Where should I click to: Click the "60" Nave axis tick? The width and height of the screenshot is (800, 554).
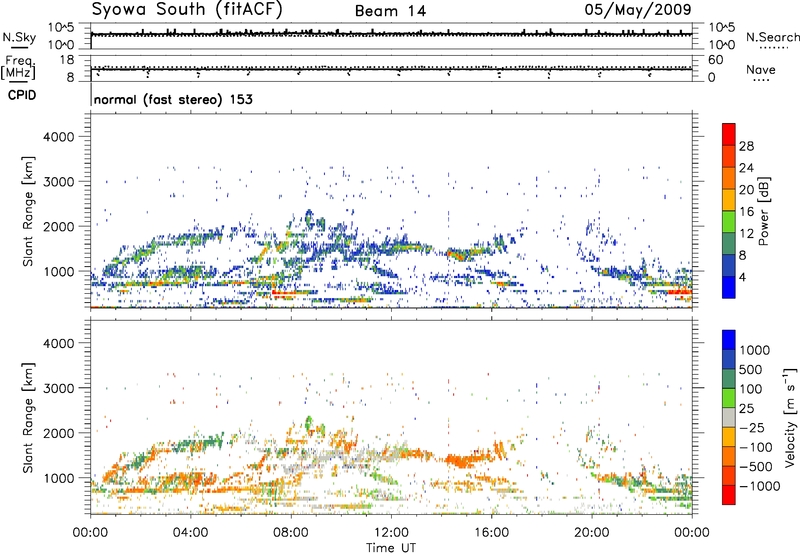[716, 60]
